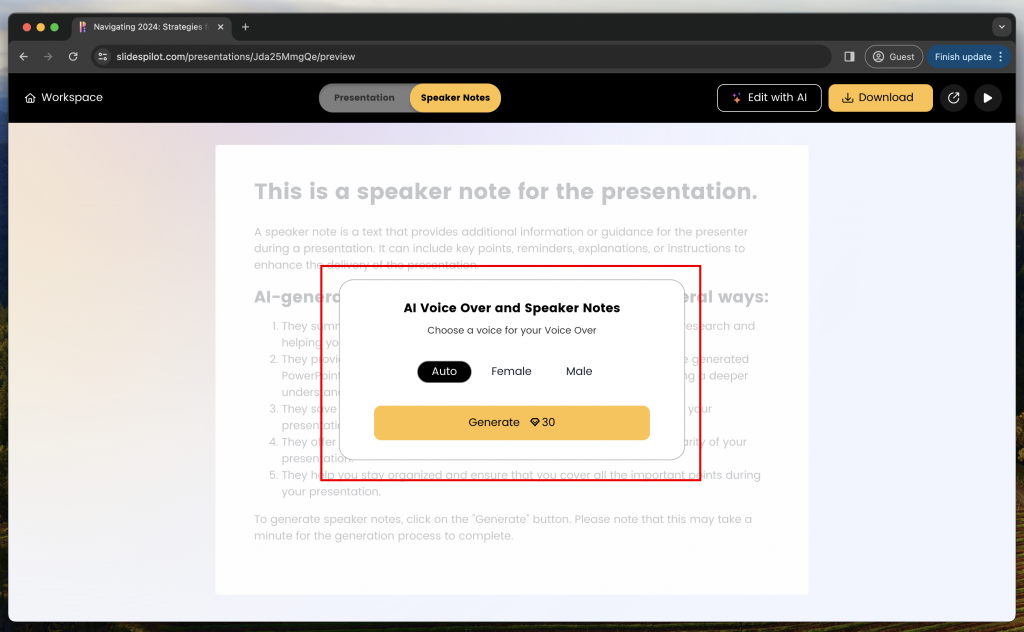
Task: Switch to the Presentation tab
Action: tap(364, 98)
